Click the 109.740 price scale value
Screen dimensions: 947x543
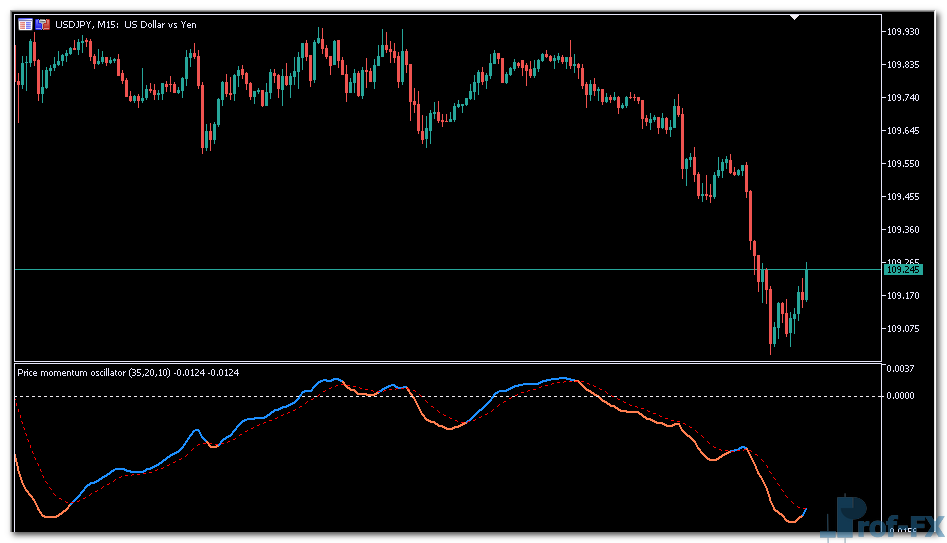902,98
